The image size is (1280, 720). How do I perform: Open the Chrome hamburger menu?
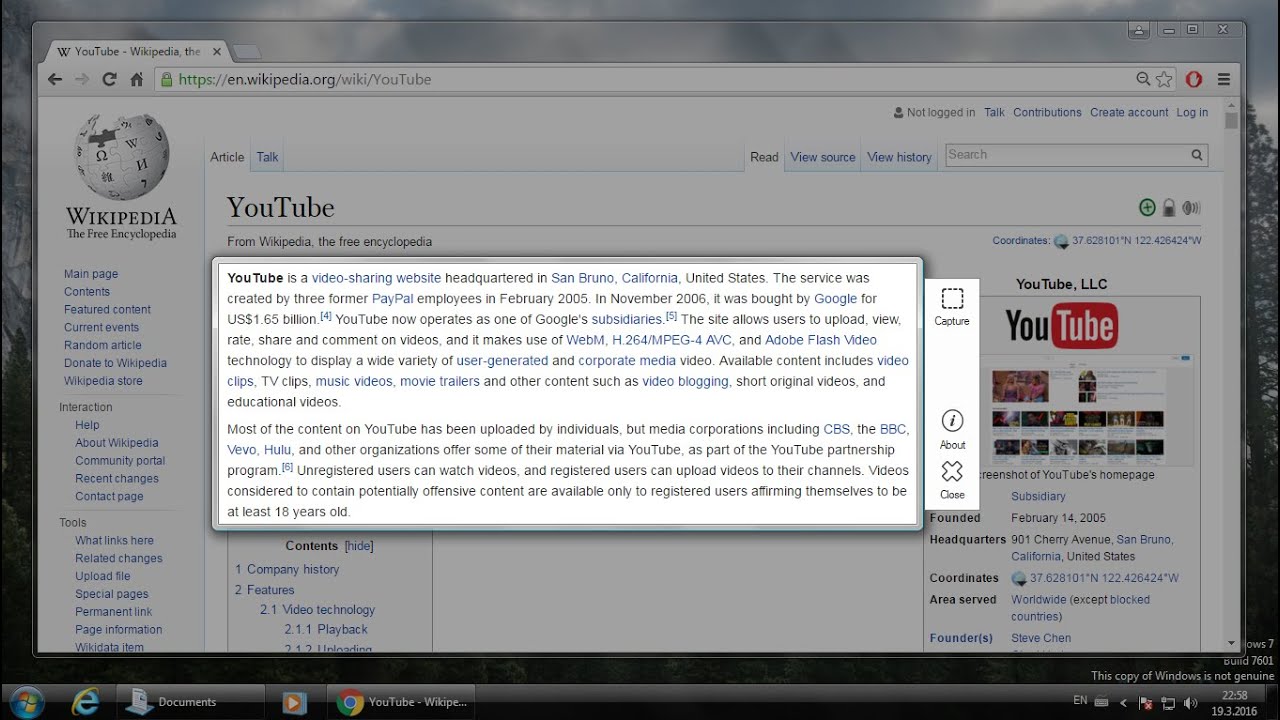1224,79
